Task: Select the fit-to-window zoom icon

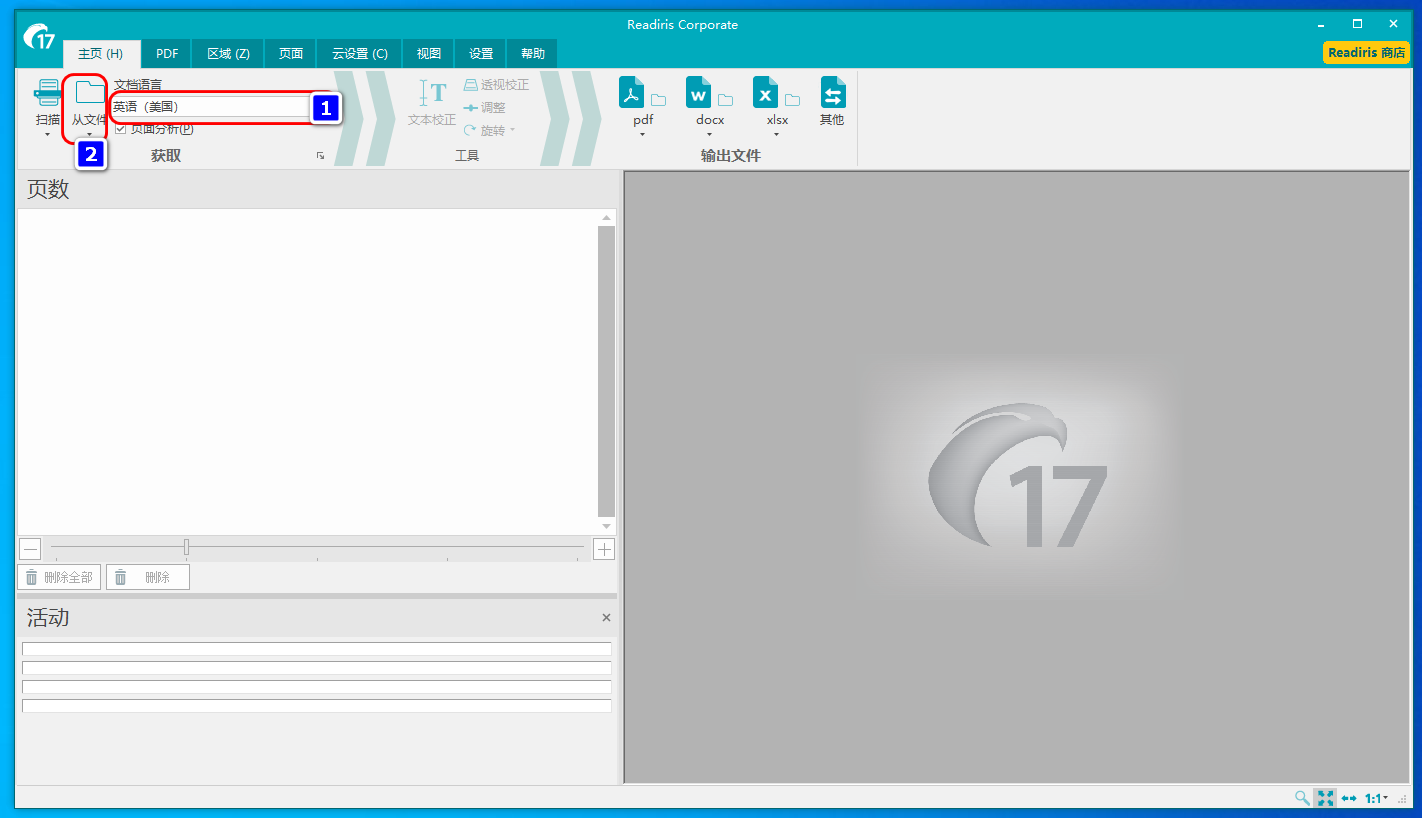Action: pyautogui.click(x=1326, y=798)
